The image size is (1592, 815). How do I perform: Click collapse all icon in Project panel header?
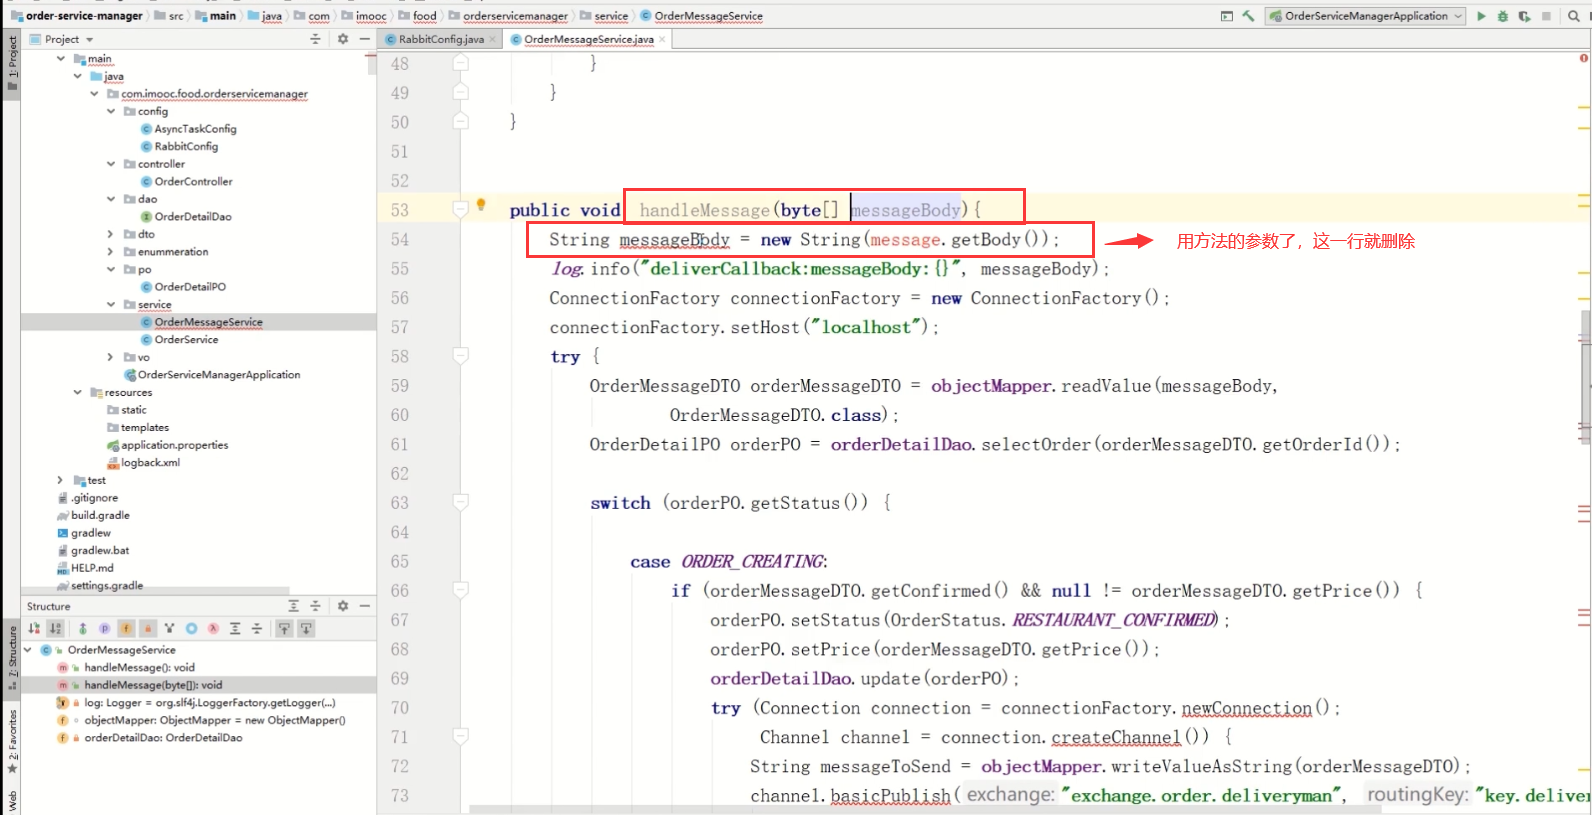click(315, 39)
